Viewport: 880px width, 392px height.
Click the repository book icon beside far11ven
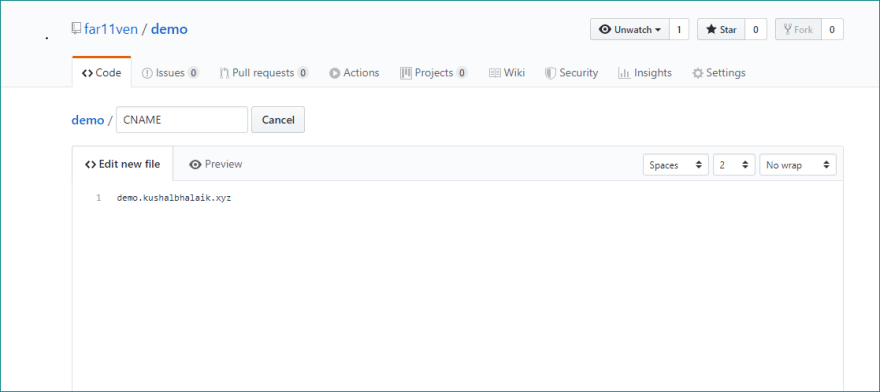[76, 29]
